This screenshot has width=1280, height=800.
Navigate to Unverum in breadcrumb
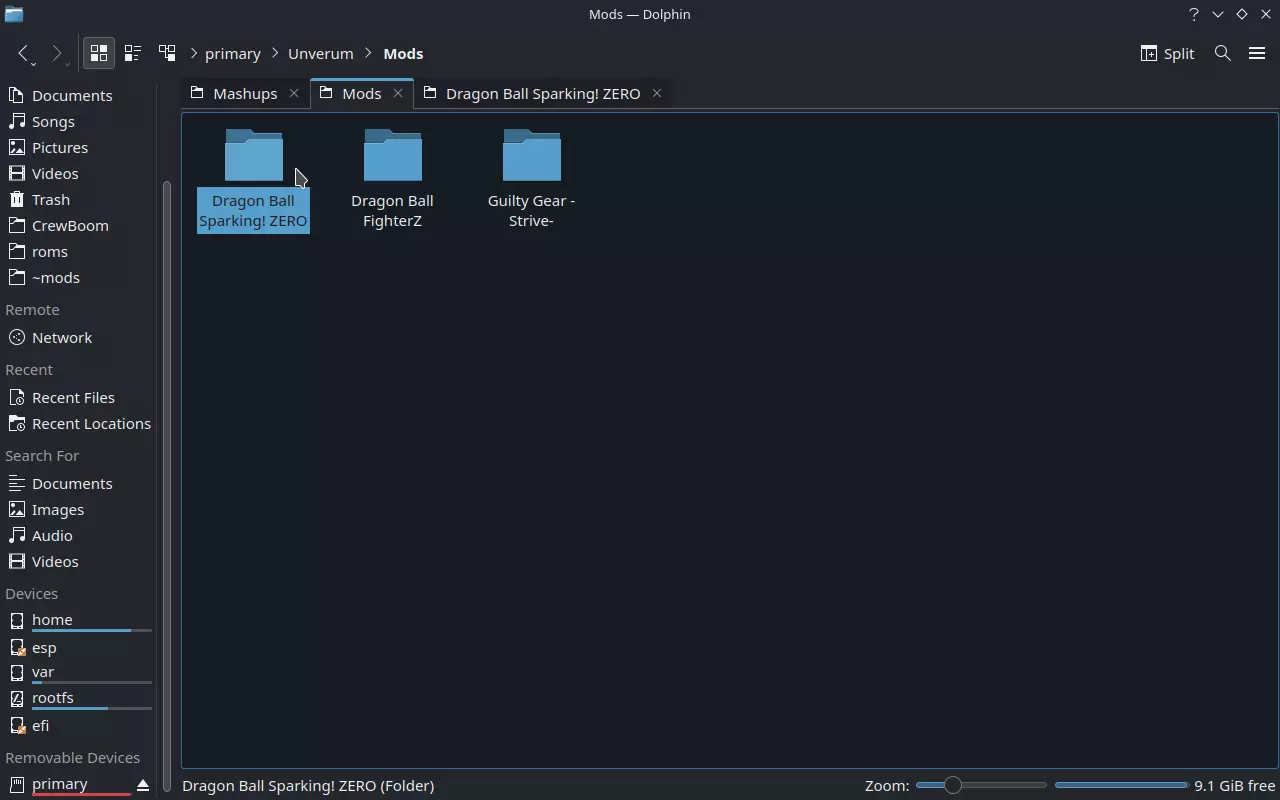click(x=321, y=54)
